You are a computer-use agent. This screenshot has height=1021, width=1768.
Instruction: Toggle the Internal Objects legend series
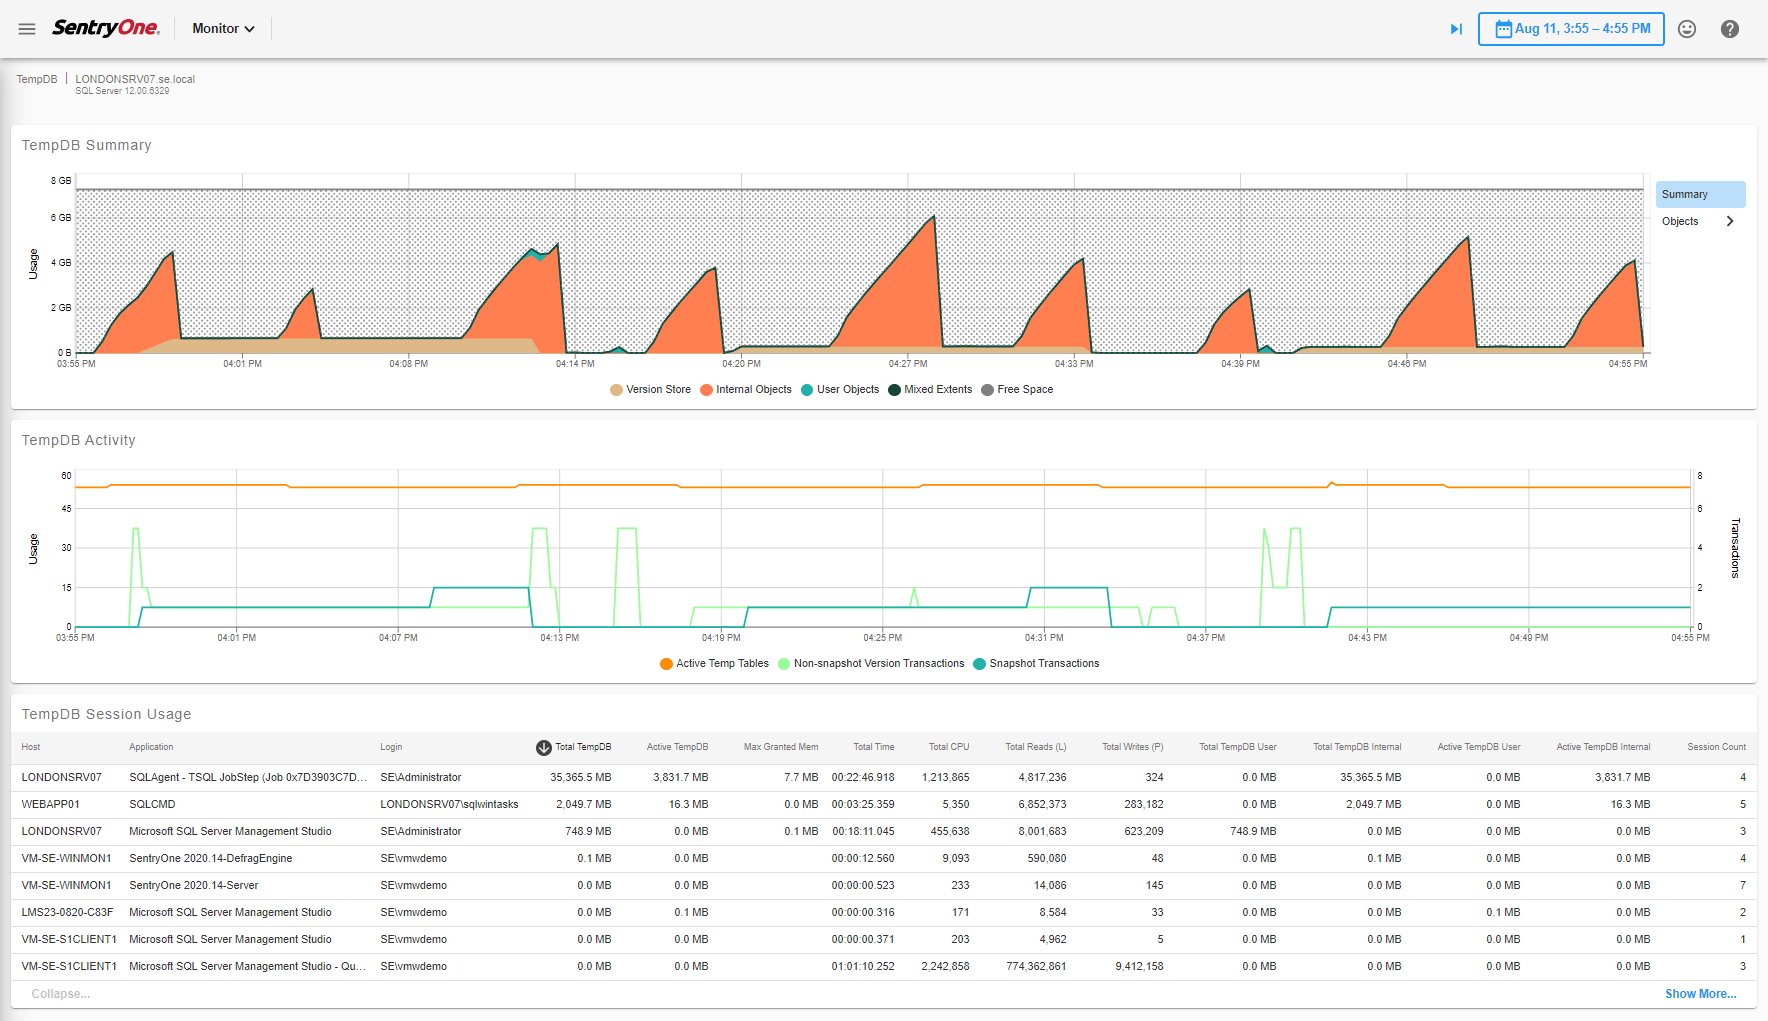[744, 389]
